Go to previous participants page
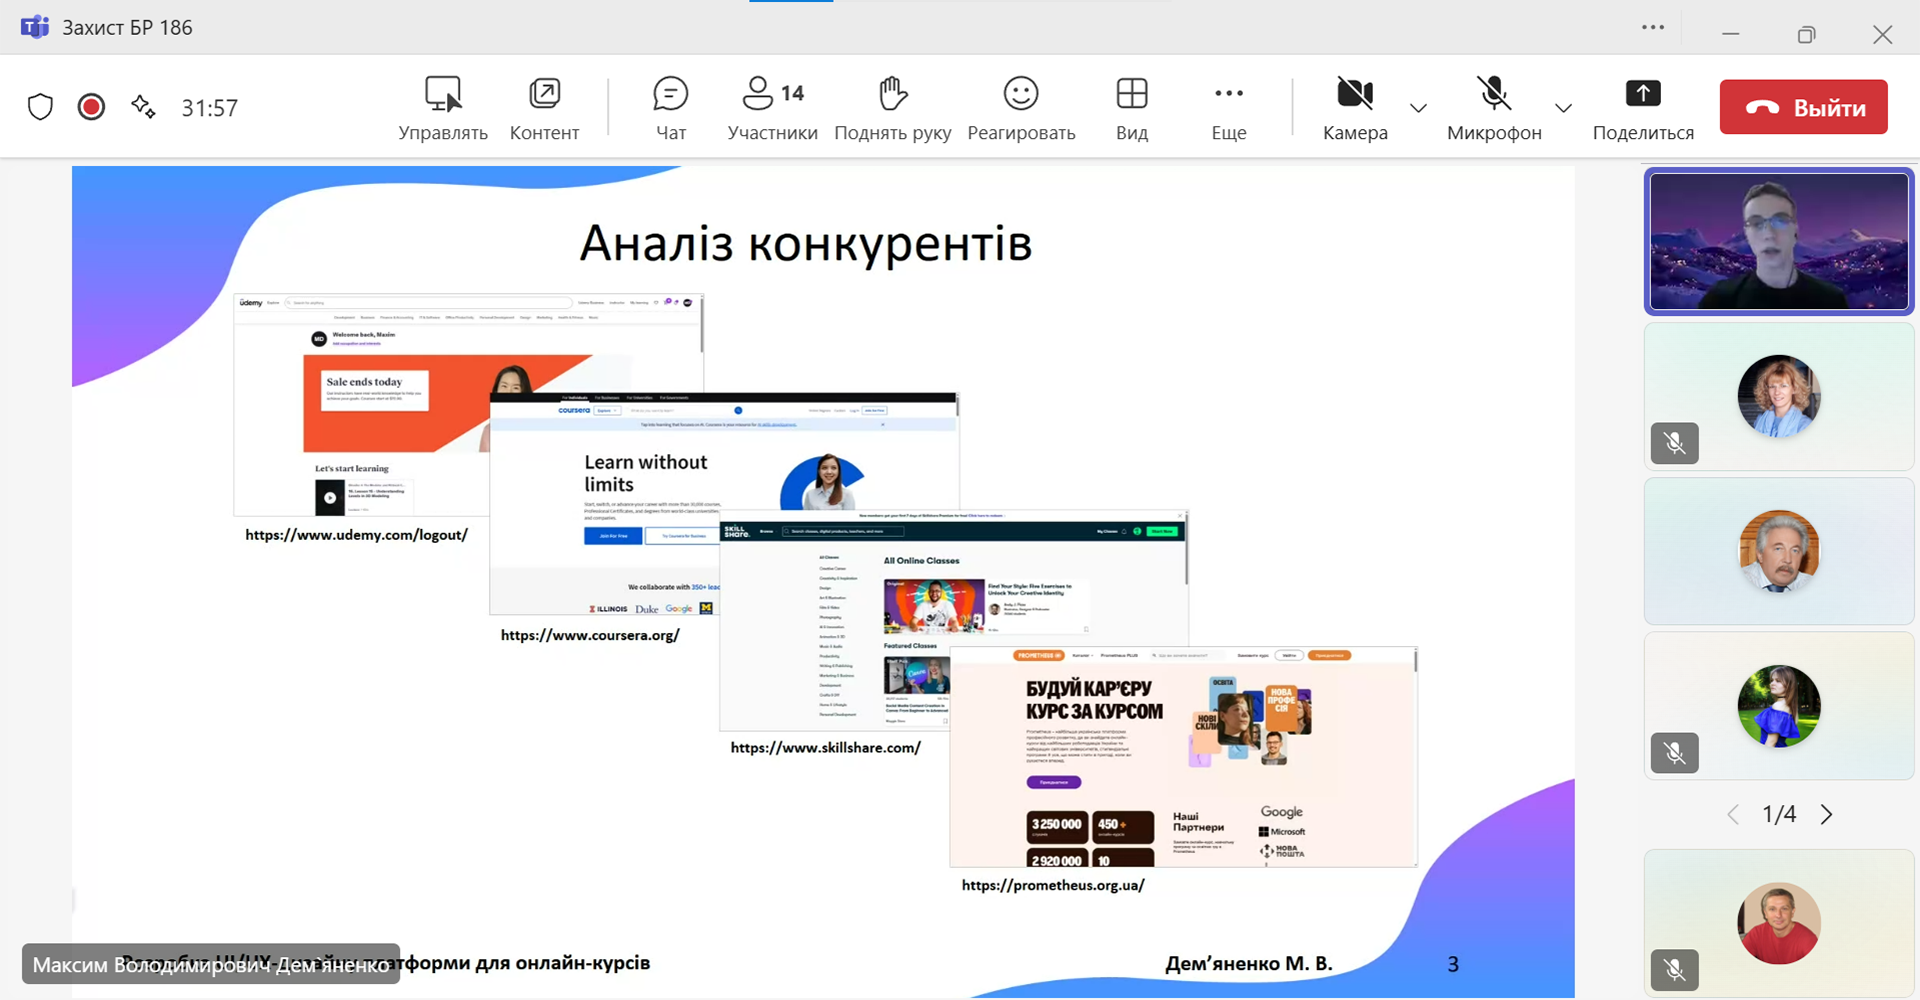1920x1000 pixels. pos(1733,815)
